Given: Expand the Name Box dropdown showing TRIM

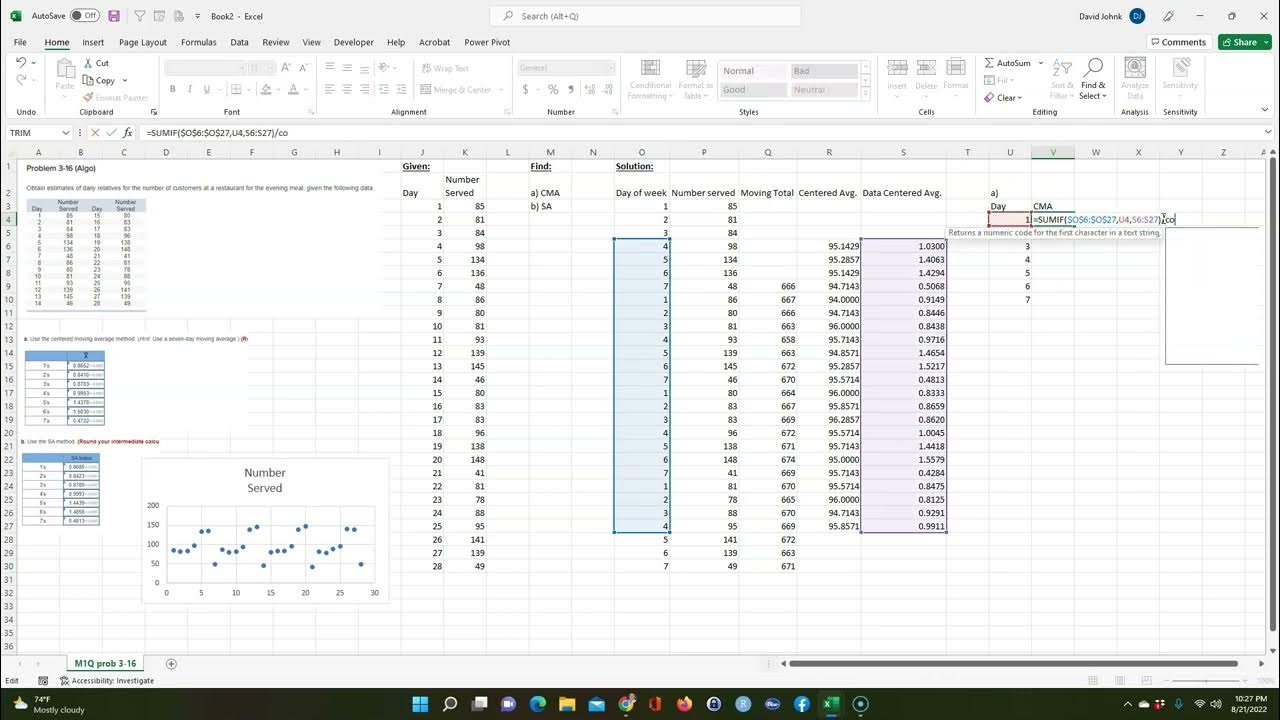Looking at the screenshot, I should (66, 132).
